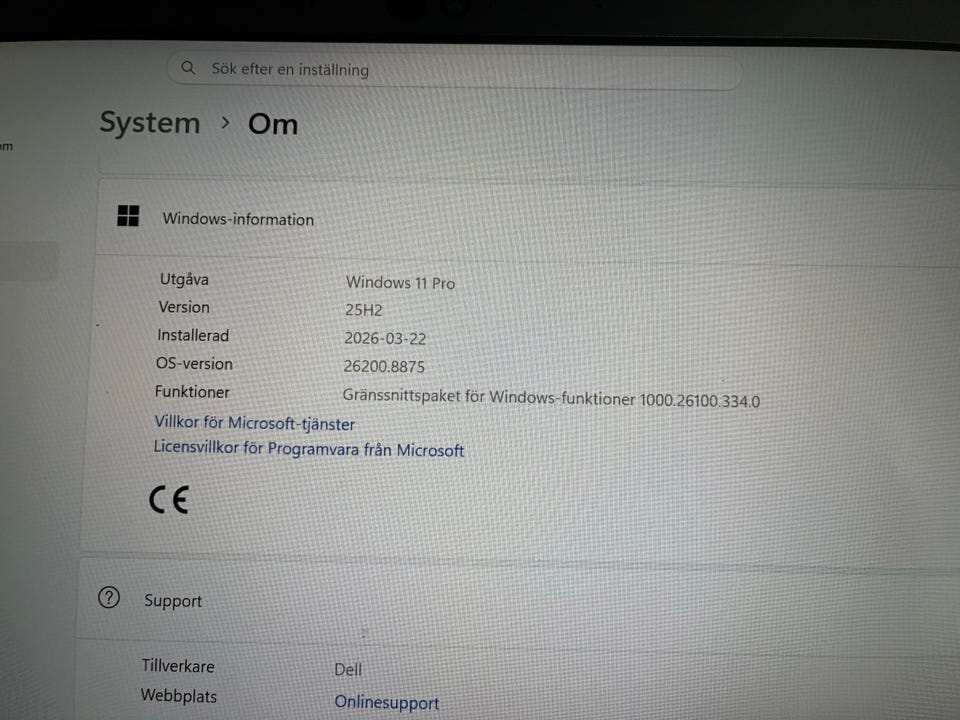The image size is (960, 720).
Task: Click the 'Om' breadcrumb heading
Action: click(x=273, y=124)
